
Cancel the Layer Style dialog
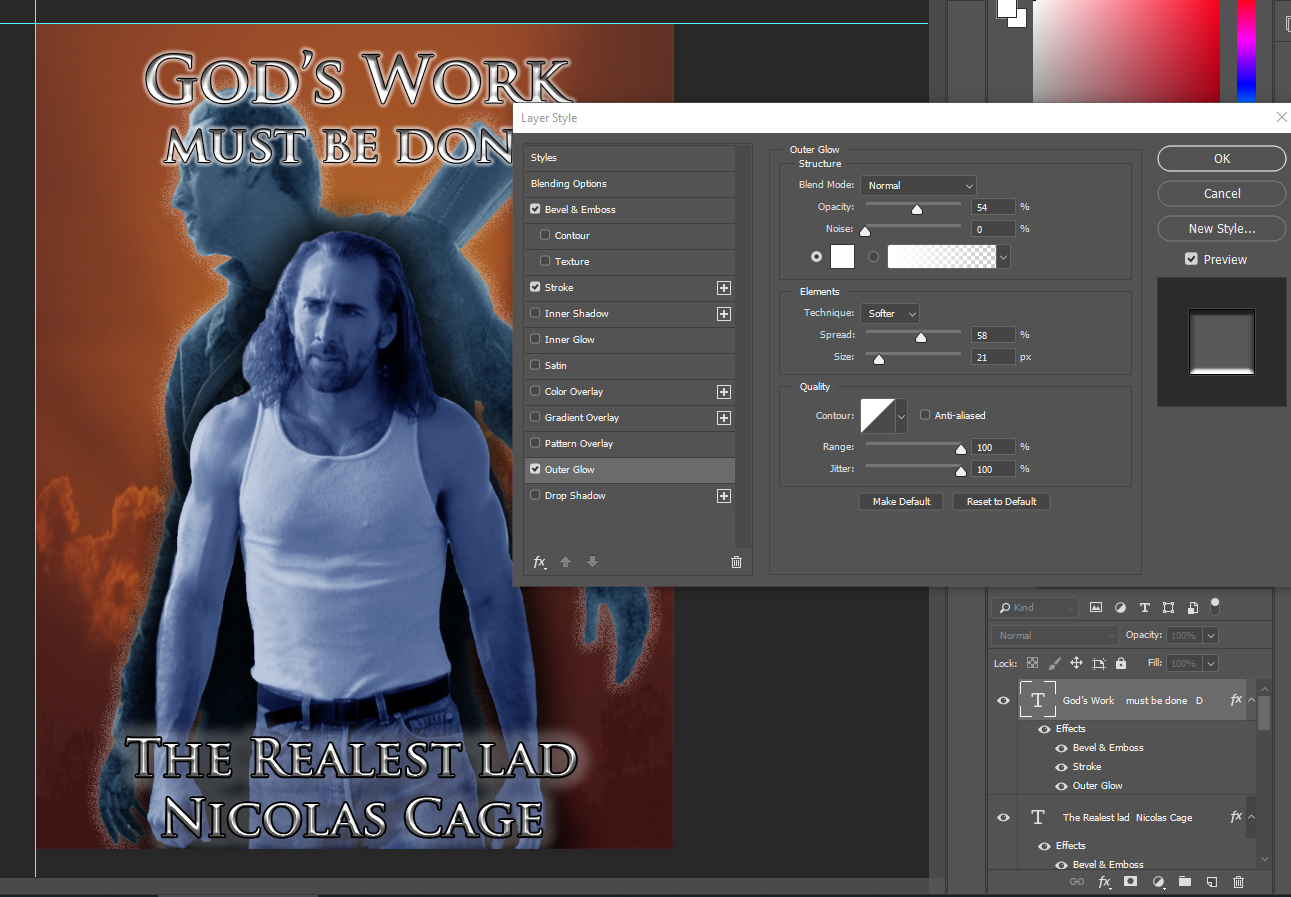pos(1222,193)
